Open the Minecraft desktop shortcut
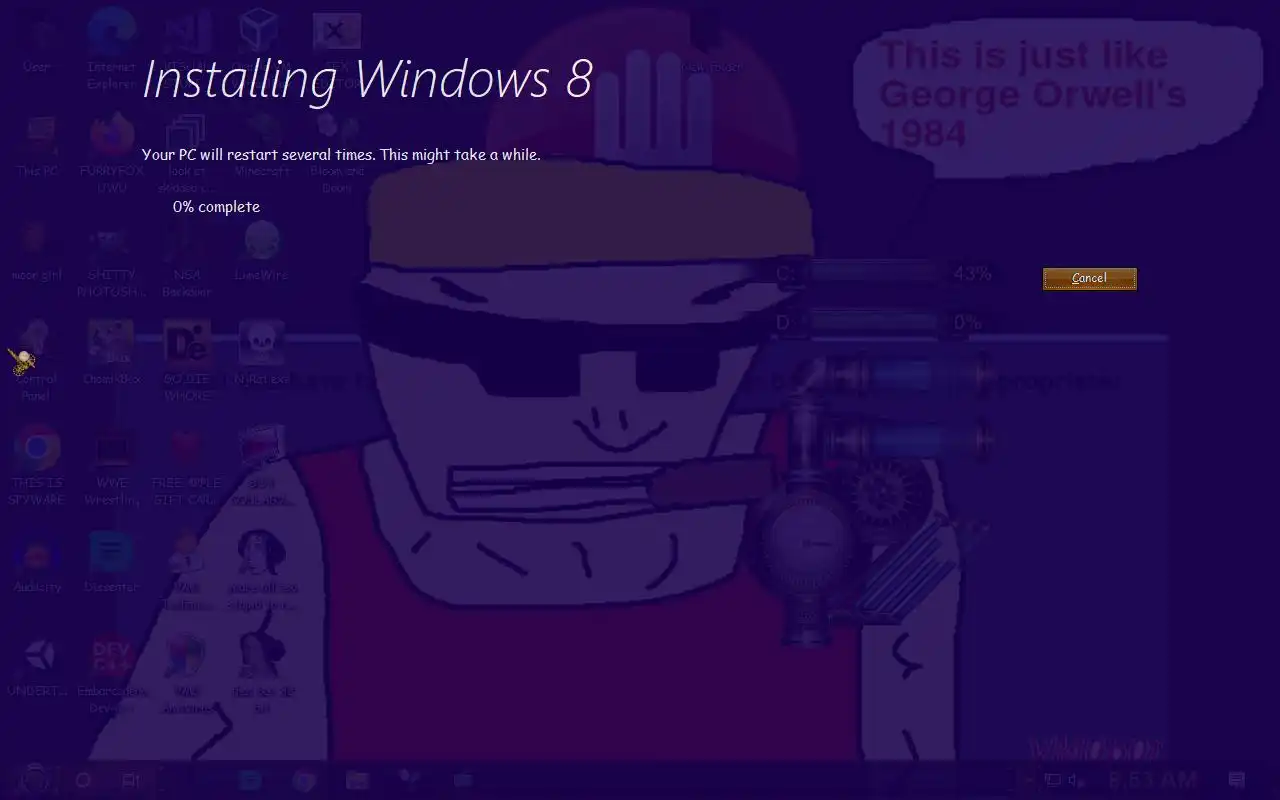1280x800 pixels. (x=261, y=148)
